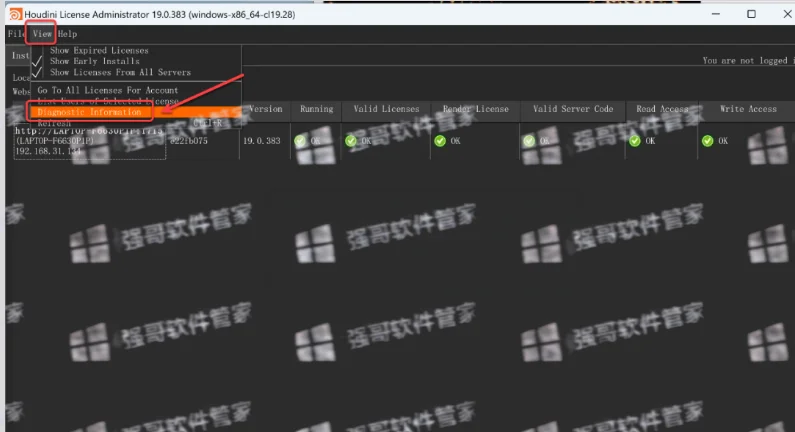The width and height of the screenshot is (795, 432).
Task: Click the version cell 19.0.383
Action: (x=262, y=141)
